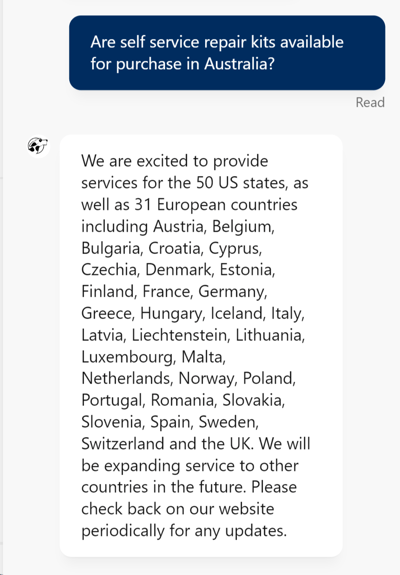This screenshot has width=400, height=575.
Task: Click the Read receipt label
Action: [370, 102]
